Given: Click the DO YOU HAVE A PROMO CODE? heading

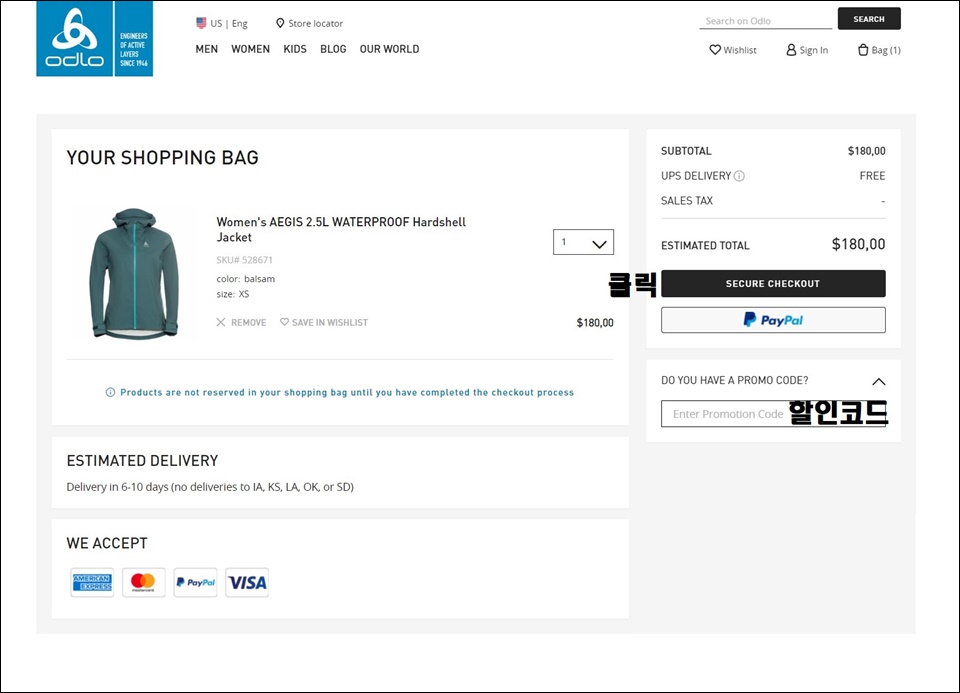Looking at the screenshot, I should click(735, 380).
